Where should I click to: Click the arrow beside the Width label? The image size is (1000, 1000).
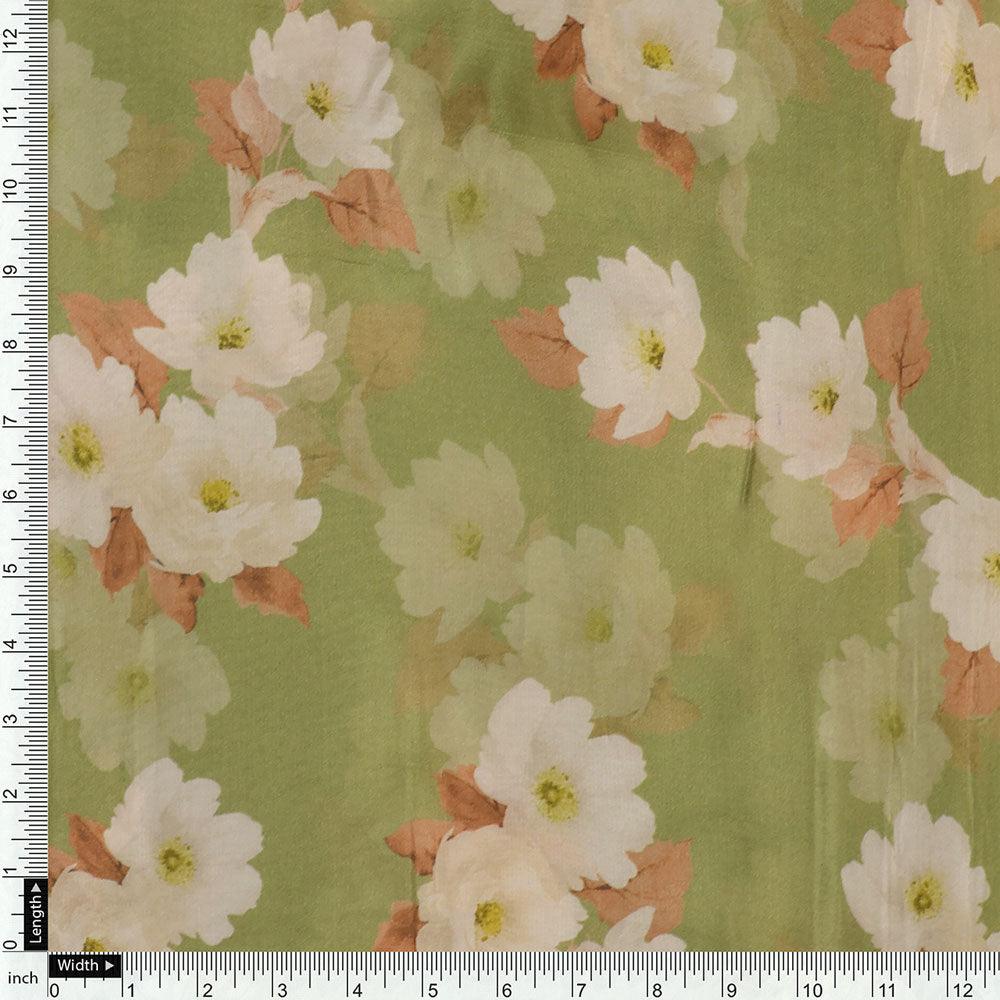point(109,964)
